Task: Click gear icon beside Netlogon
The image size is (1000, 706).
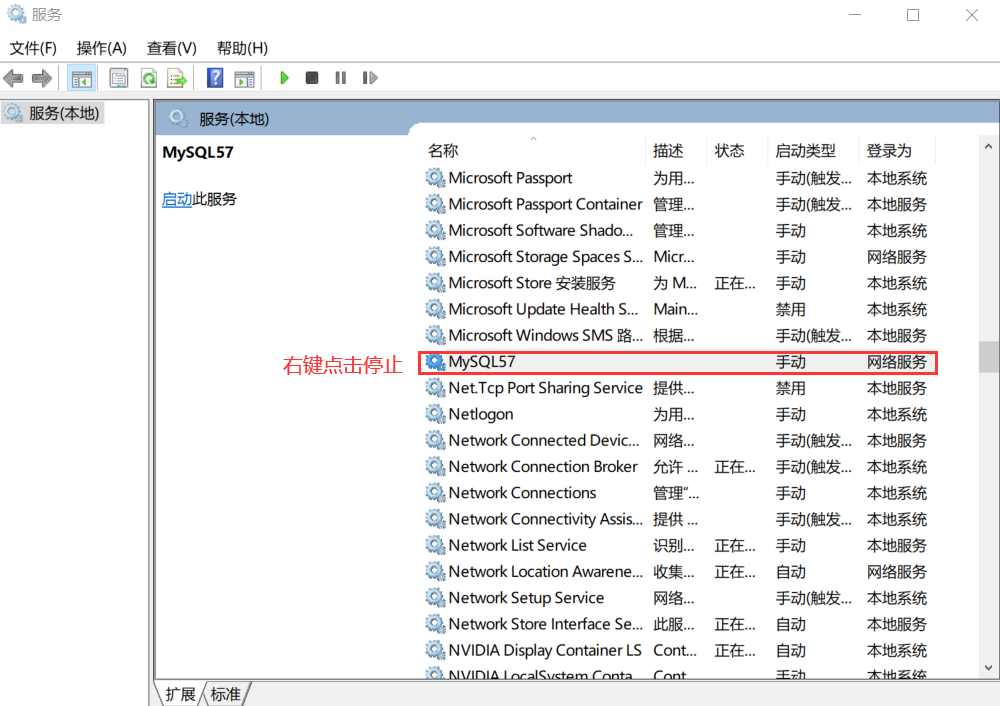Action: tap(435, 414)
